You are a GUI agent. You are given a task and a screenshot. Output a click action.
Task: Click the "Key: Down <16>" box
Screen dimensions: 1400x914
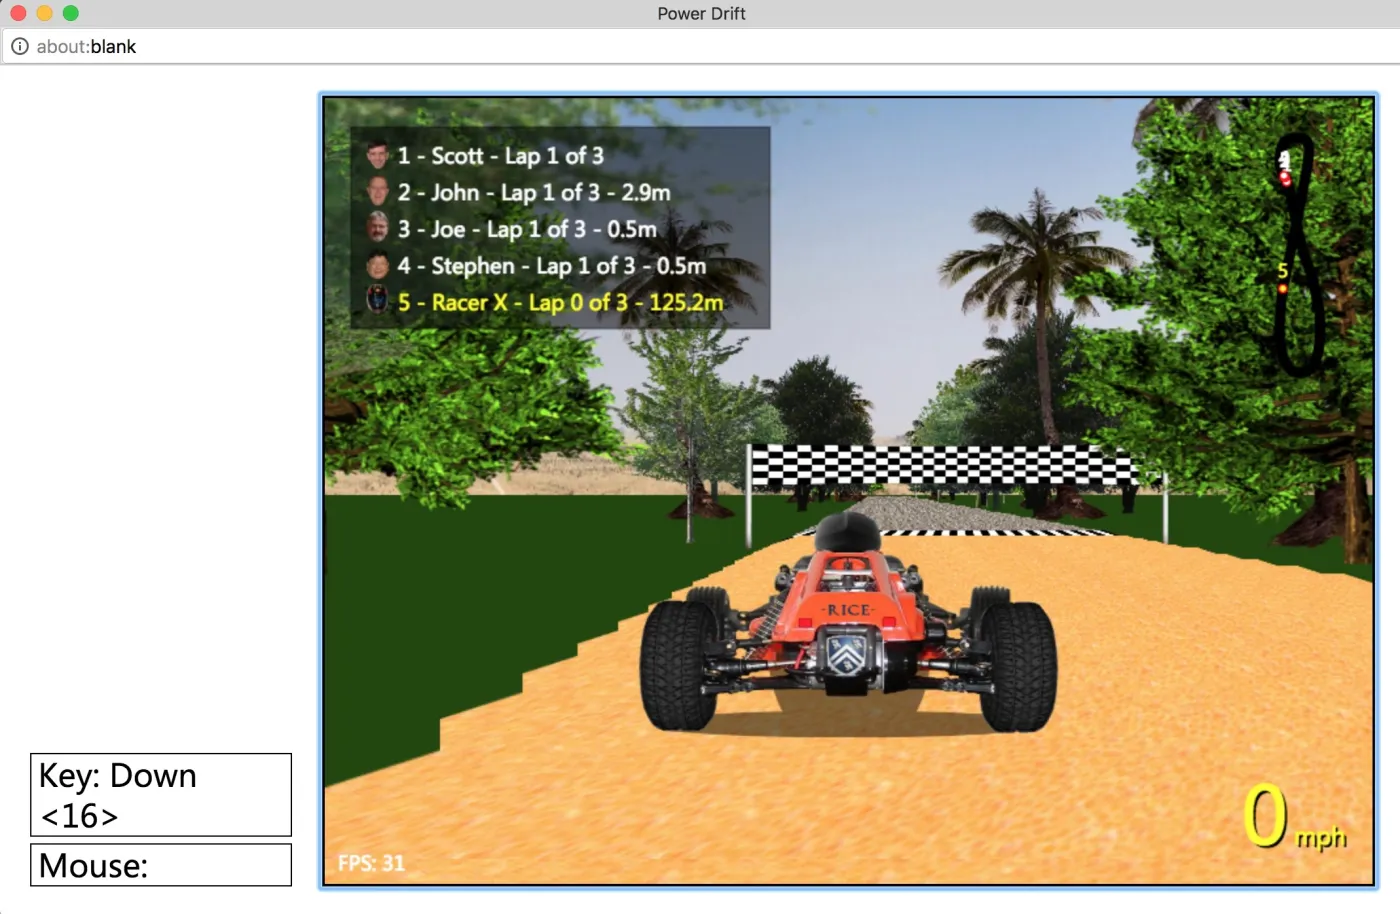[x=161, y=795]
